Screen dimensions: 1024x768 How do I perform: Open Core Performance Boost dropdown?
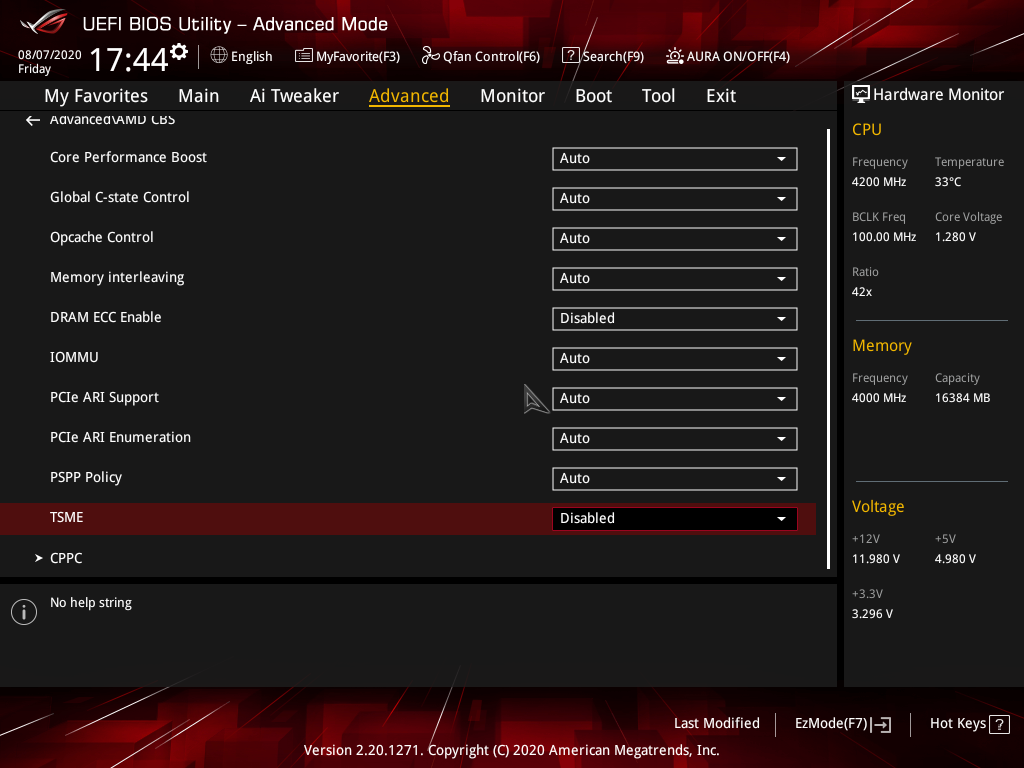675,159
